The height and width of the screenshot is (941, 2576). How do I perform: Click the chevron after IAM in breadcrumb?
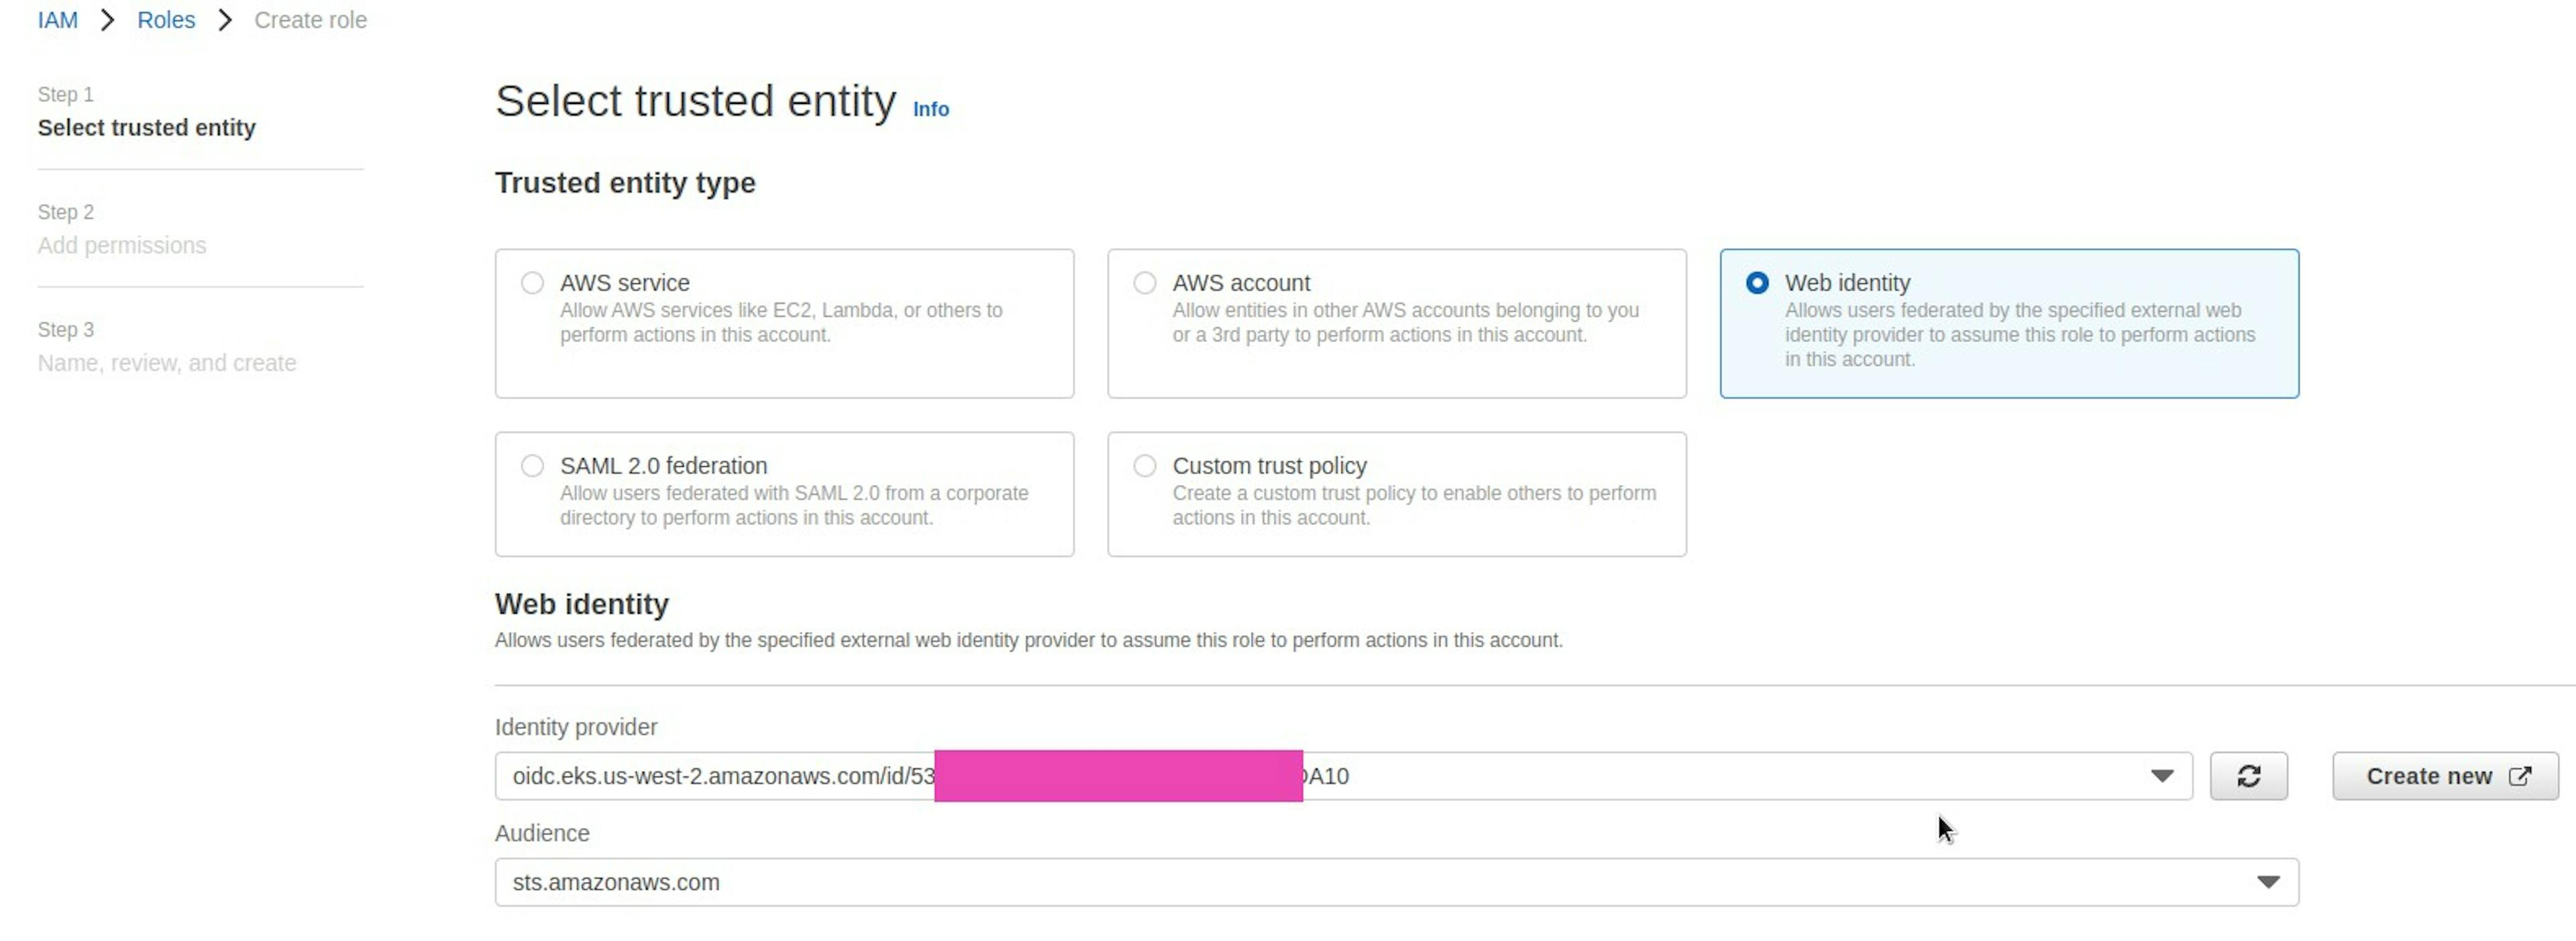[107, 20]
